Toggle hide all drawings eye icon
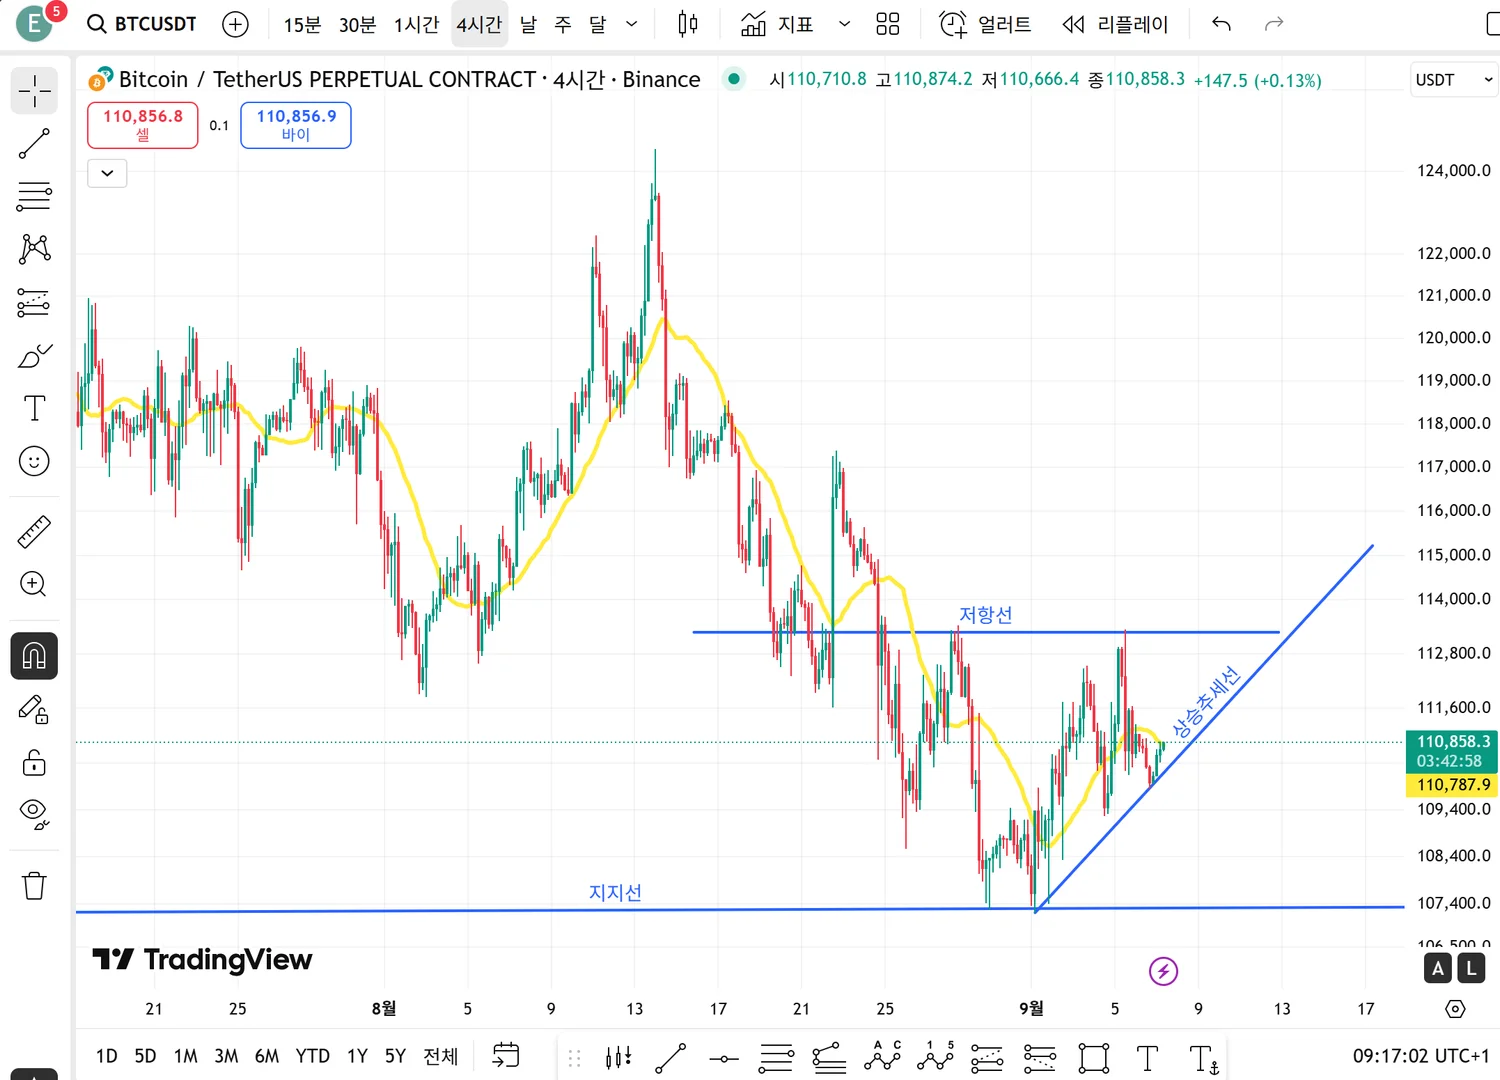Screen dimensions: 1500x1080 point(34,814)
